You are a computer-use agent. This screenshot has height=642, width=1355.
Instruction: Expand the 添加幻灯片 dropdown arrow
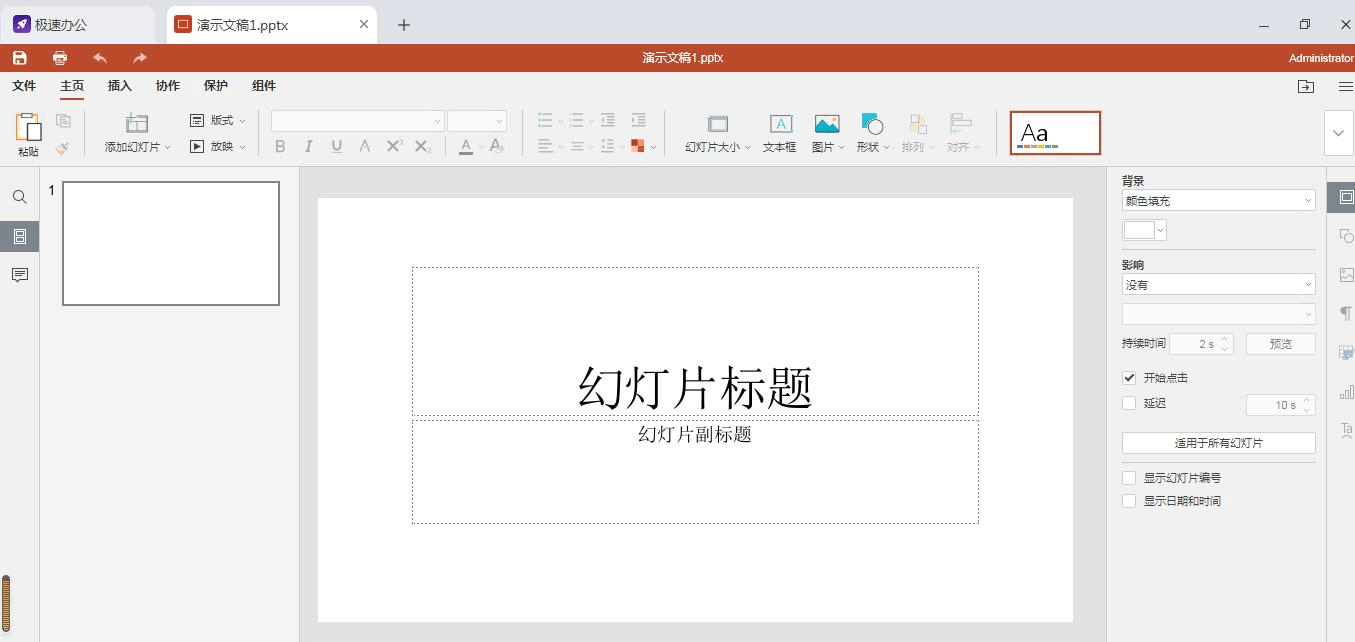click(x=166, y=146)
